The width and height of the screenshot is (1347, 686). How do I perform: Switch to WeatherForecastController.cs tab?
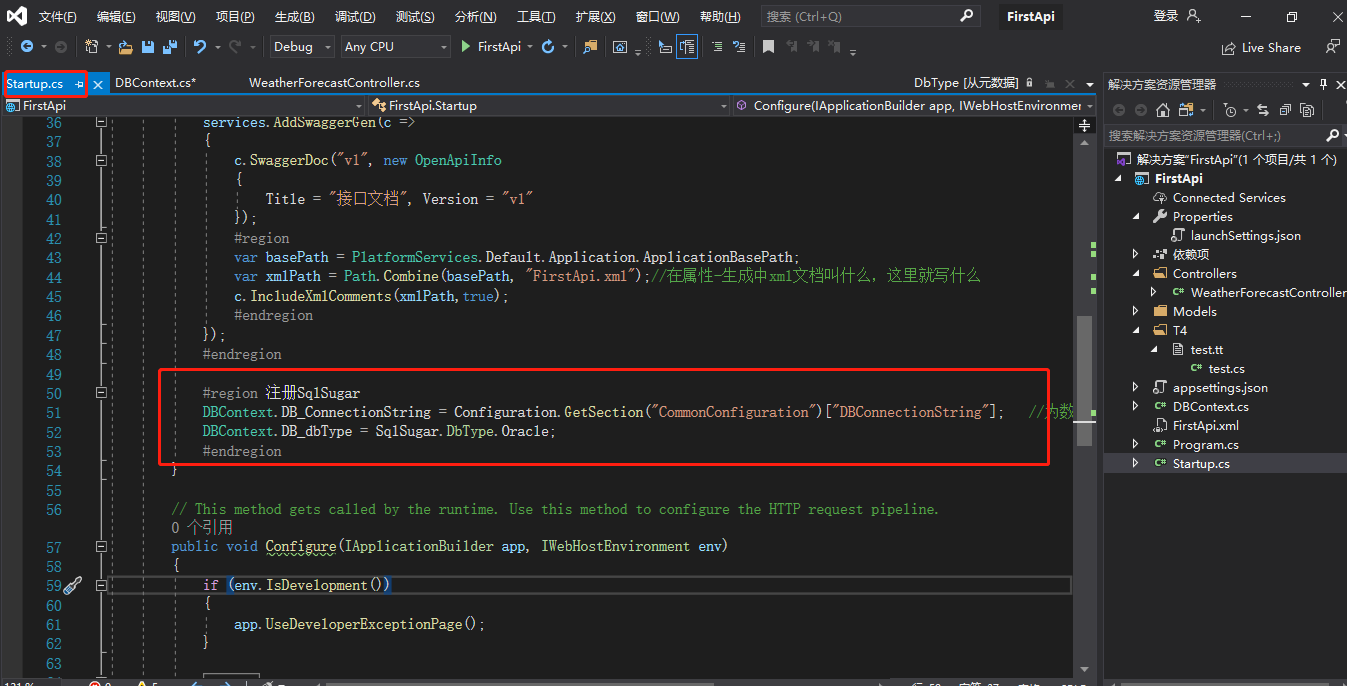click(334, 84)
